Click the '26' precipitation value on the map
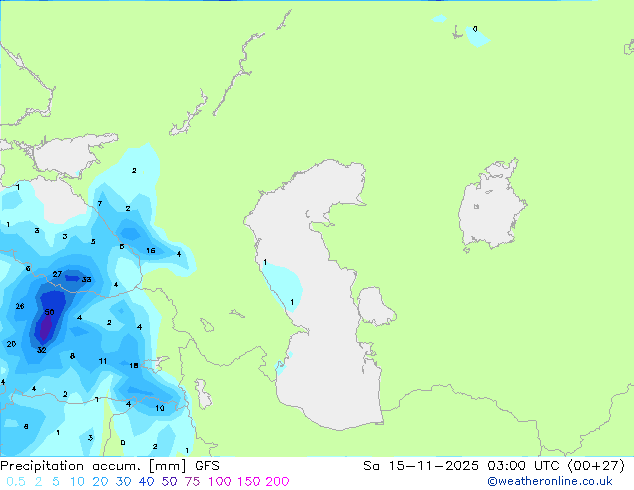Image resolution: width=634 pixels, height=490 pixels. [x=20, y=306]
